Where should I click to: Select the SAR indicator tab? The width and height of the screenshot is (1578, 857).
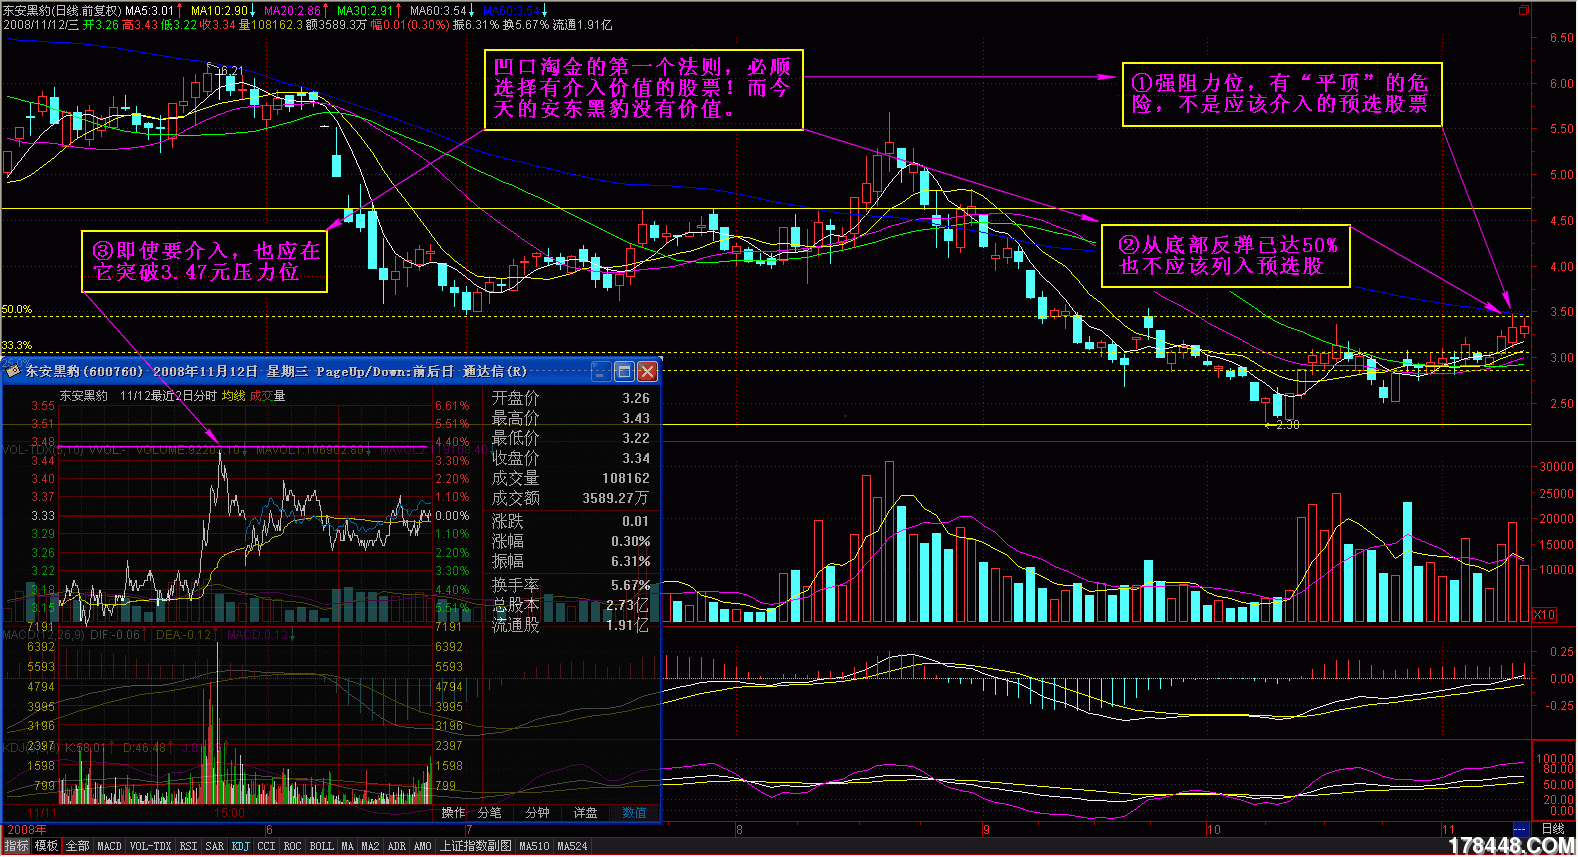coord(214,846)
